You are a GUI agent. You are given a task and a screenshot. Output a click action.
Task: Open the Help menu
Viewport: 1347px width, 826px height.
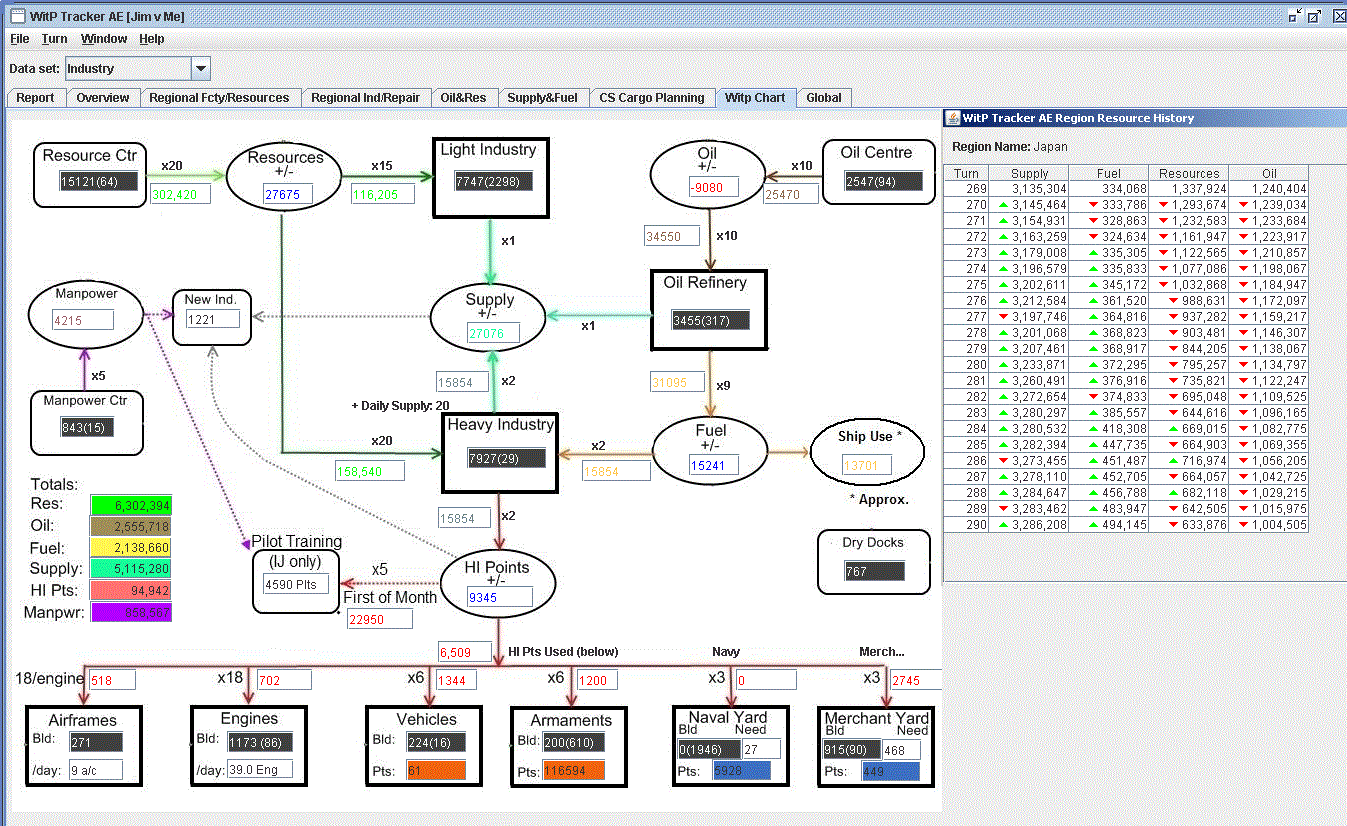152,39
